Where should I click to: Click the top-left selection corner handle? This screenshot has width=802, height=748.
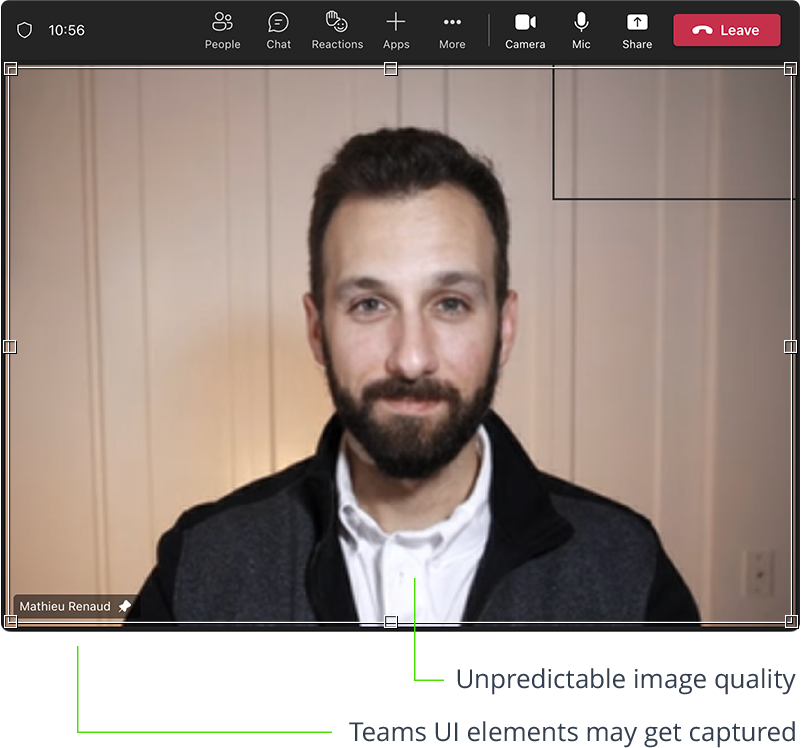pos(10,69)
